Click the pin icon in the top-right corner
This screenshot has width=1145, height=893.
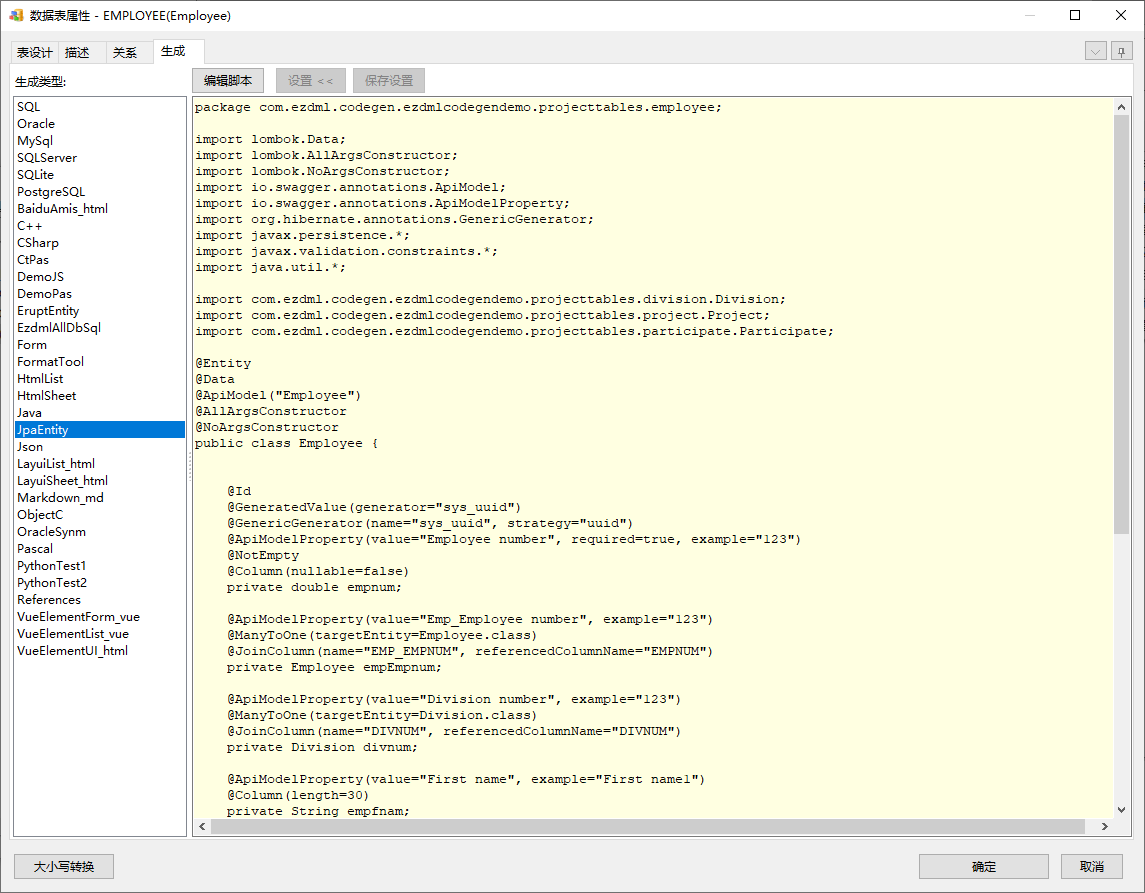coord(1122,52)
